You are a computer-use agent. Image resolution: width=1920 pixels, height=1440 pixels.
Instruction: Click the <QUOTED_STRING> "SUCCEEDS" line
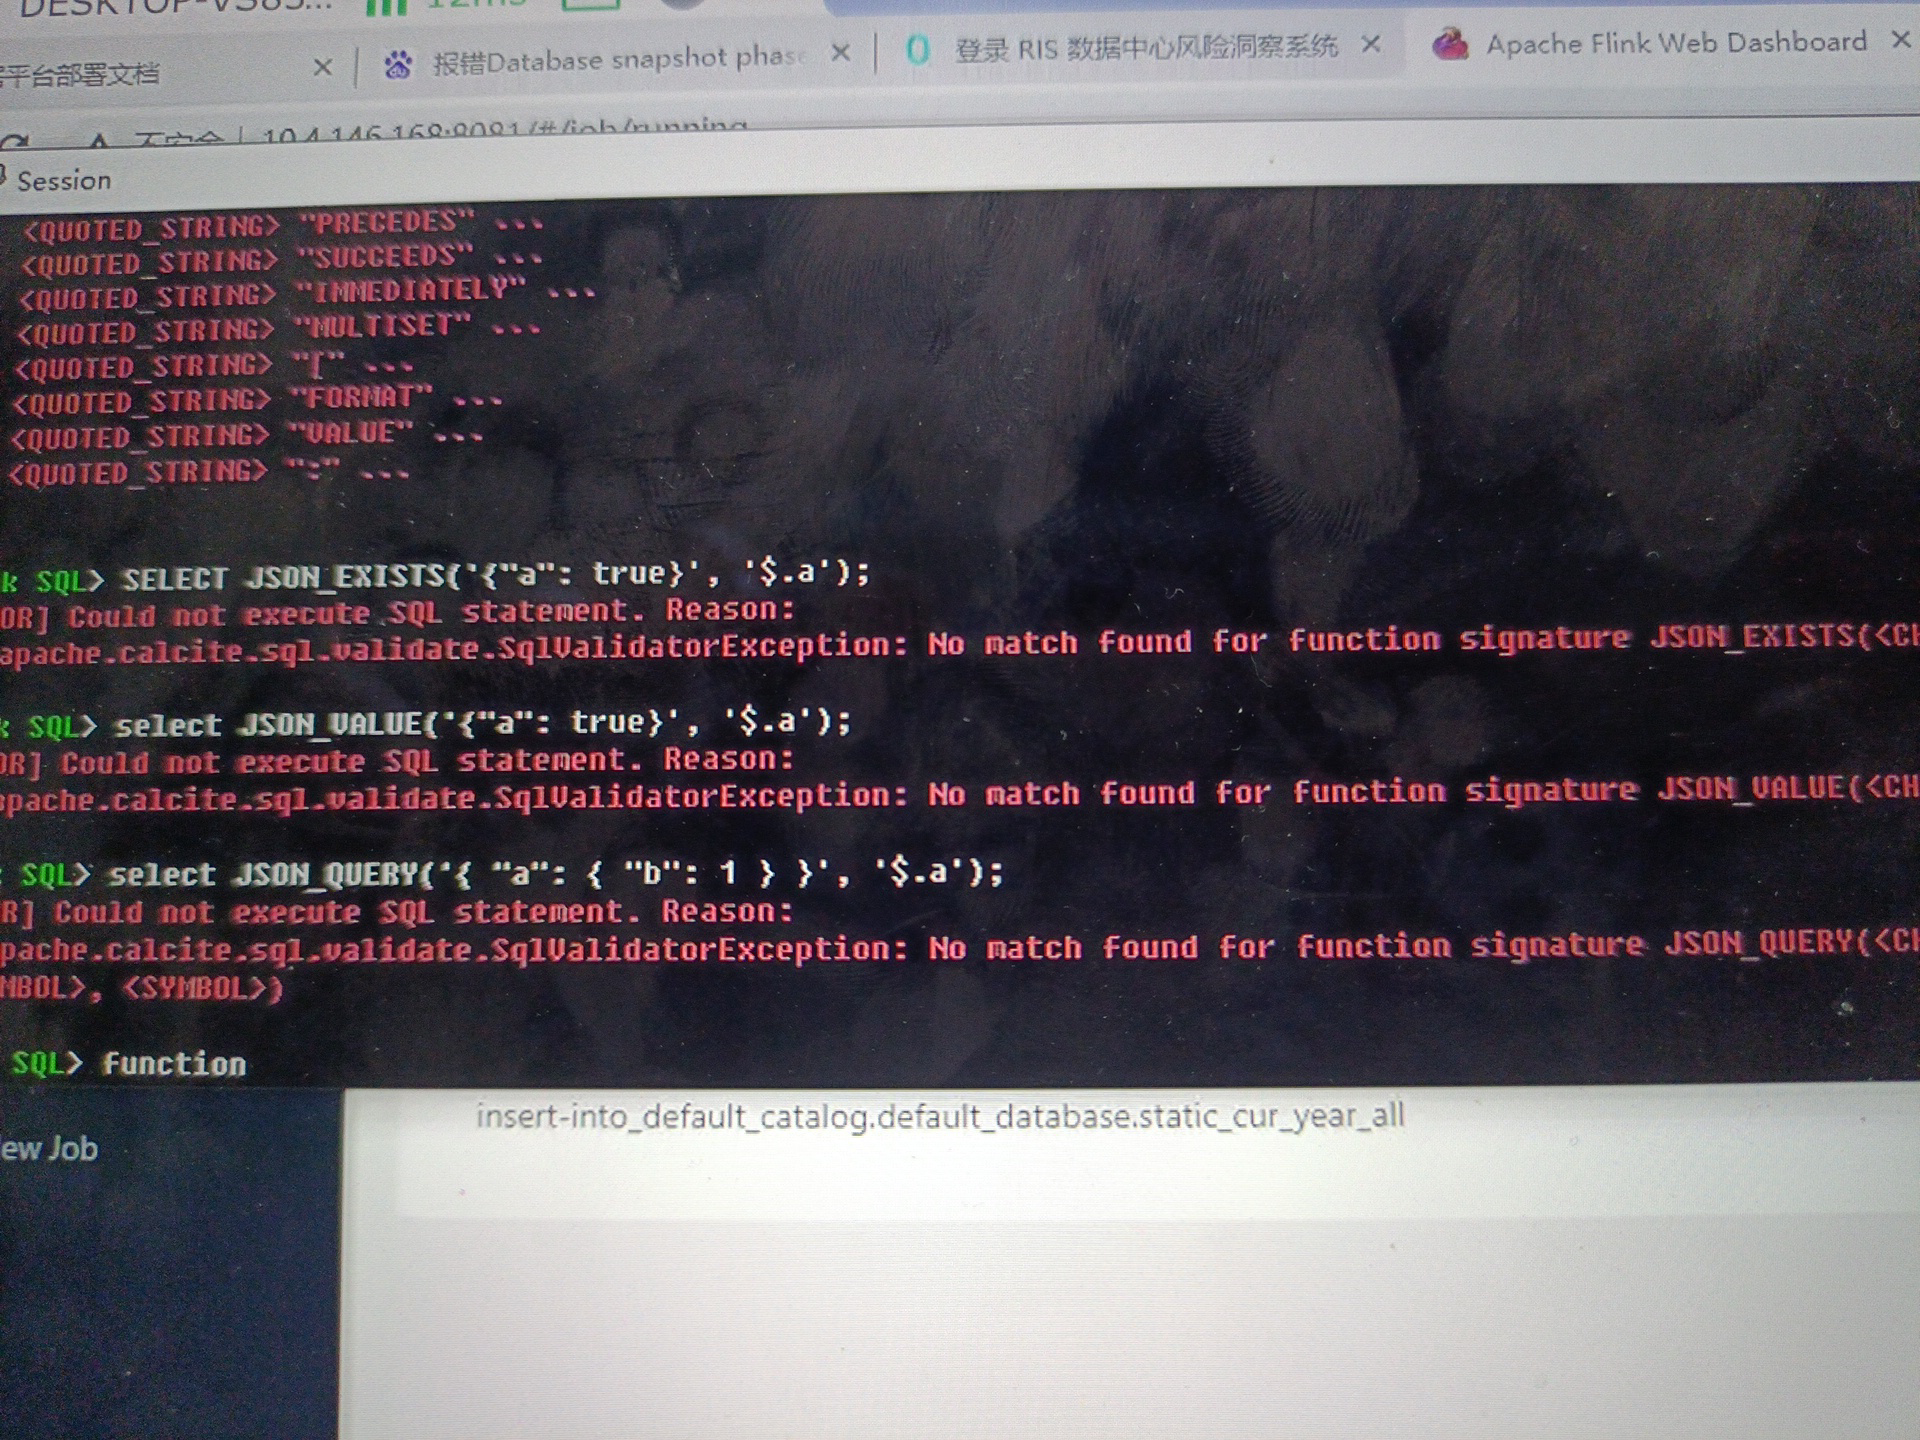click(x=281, y=260)
